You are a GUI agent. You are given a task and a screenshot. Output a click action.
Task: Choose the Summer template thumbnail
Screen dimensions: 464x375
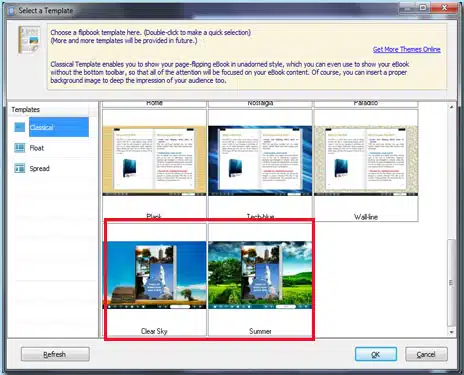pyautogui.click(x=260, y=275)
